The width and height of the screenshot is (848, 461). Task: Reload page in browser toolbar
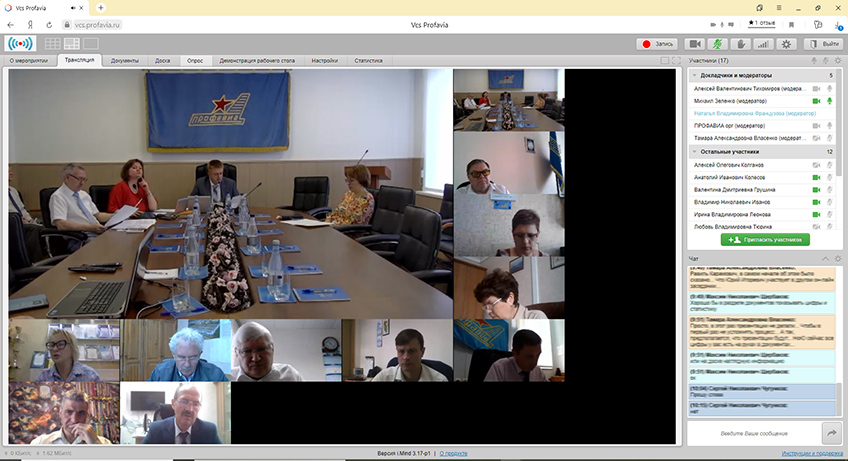(49, 25)
